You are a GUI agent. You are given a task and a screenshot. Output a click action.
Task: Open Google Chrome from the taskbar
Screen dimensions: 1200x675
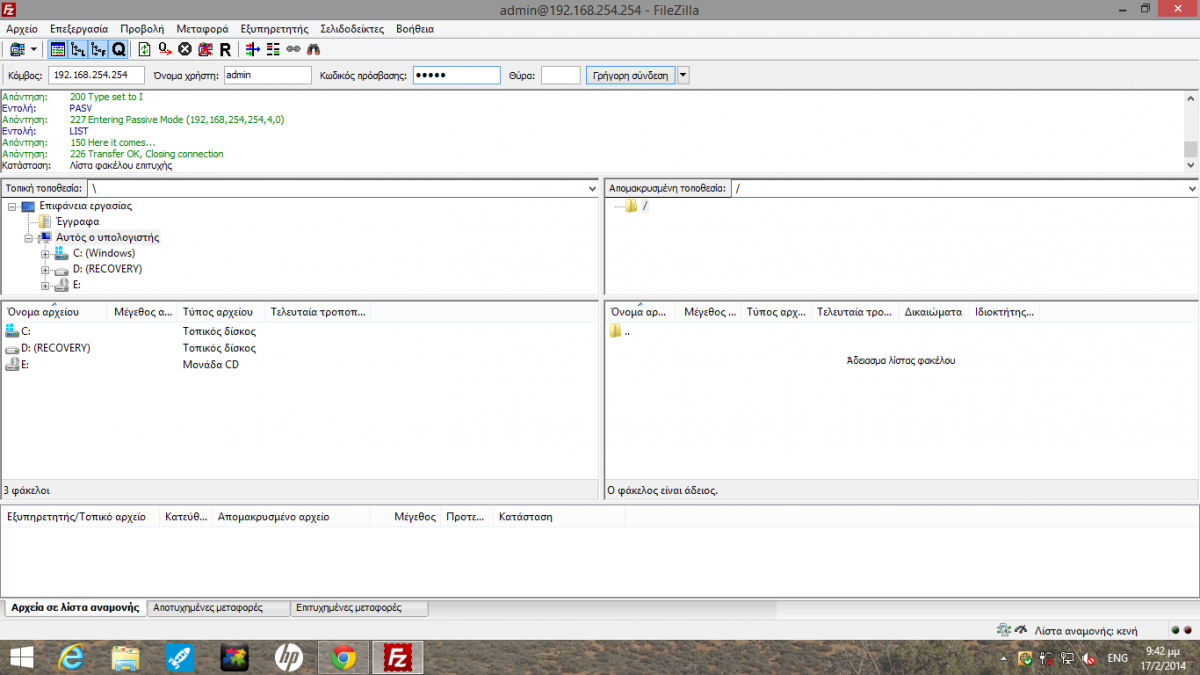[344, 657]
